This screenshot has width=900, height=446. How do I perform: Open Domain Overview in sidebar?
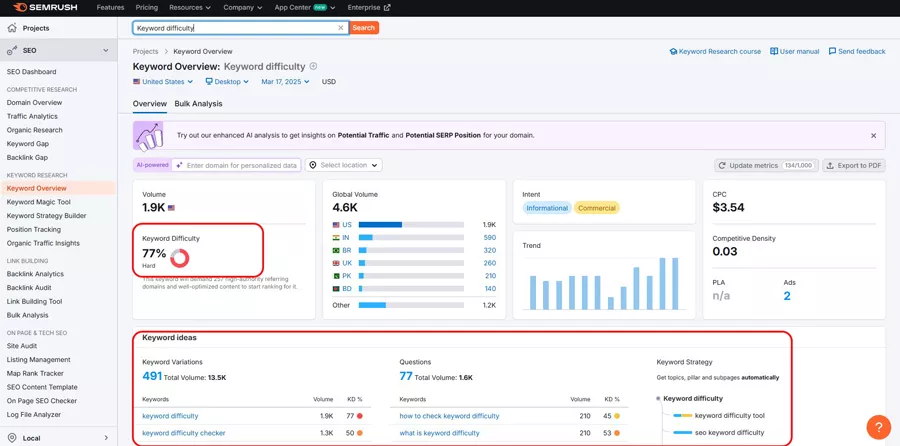[x=34, y=103]
